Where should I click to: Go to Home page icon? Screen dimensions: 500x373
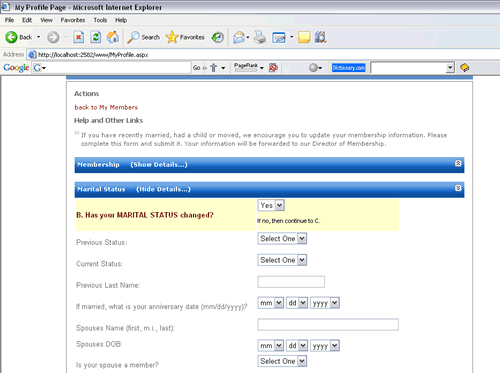coord(113,37)
